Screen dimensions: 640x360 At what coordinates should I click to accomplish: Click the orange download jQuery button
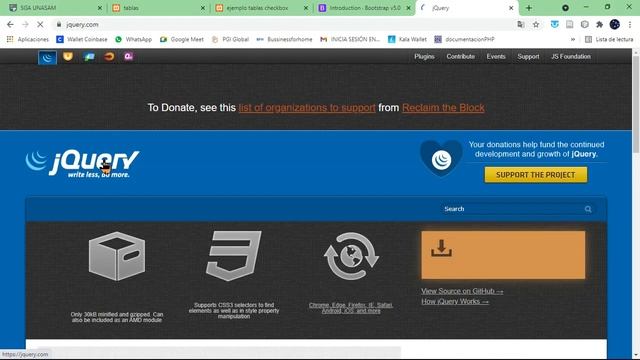pos(503,255)
